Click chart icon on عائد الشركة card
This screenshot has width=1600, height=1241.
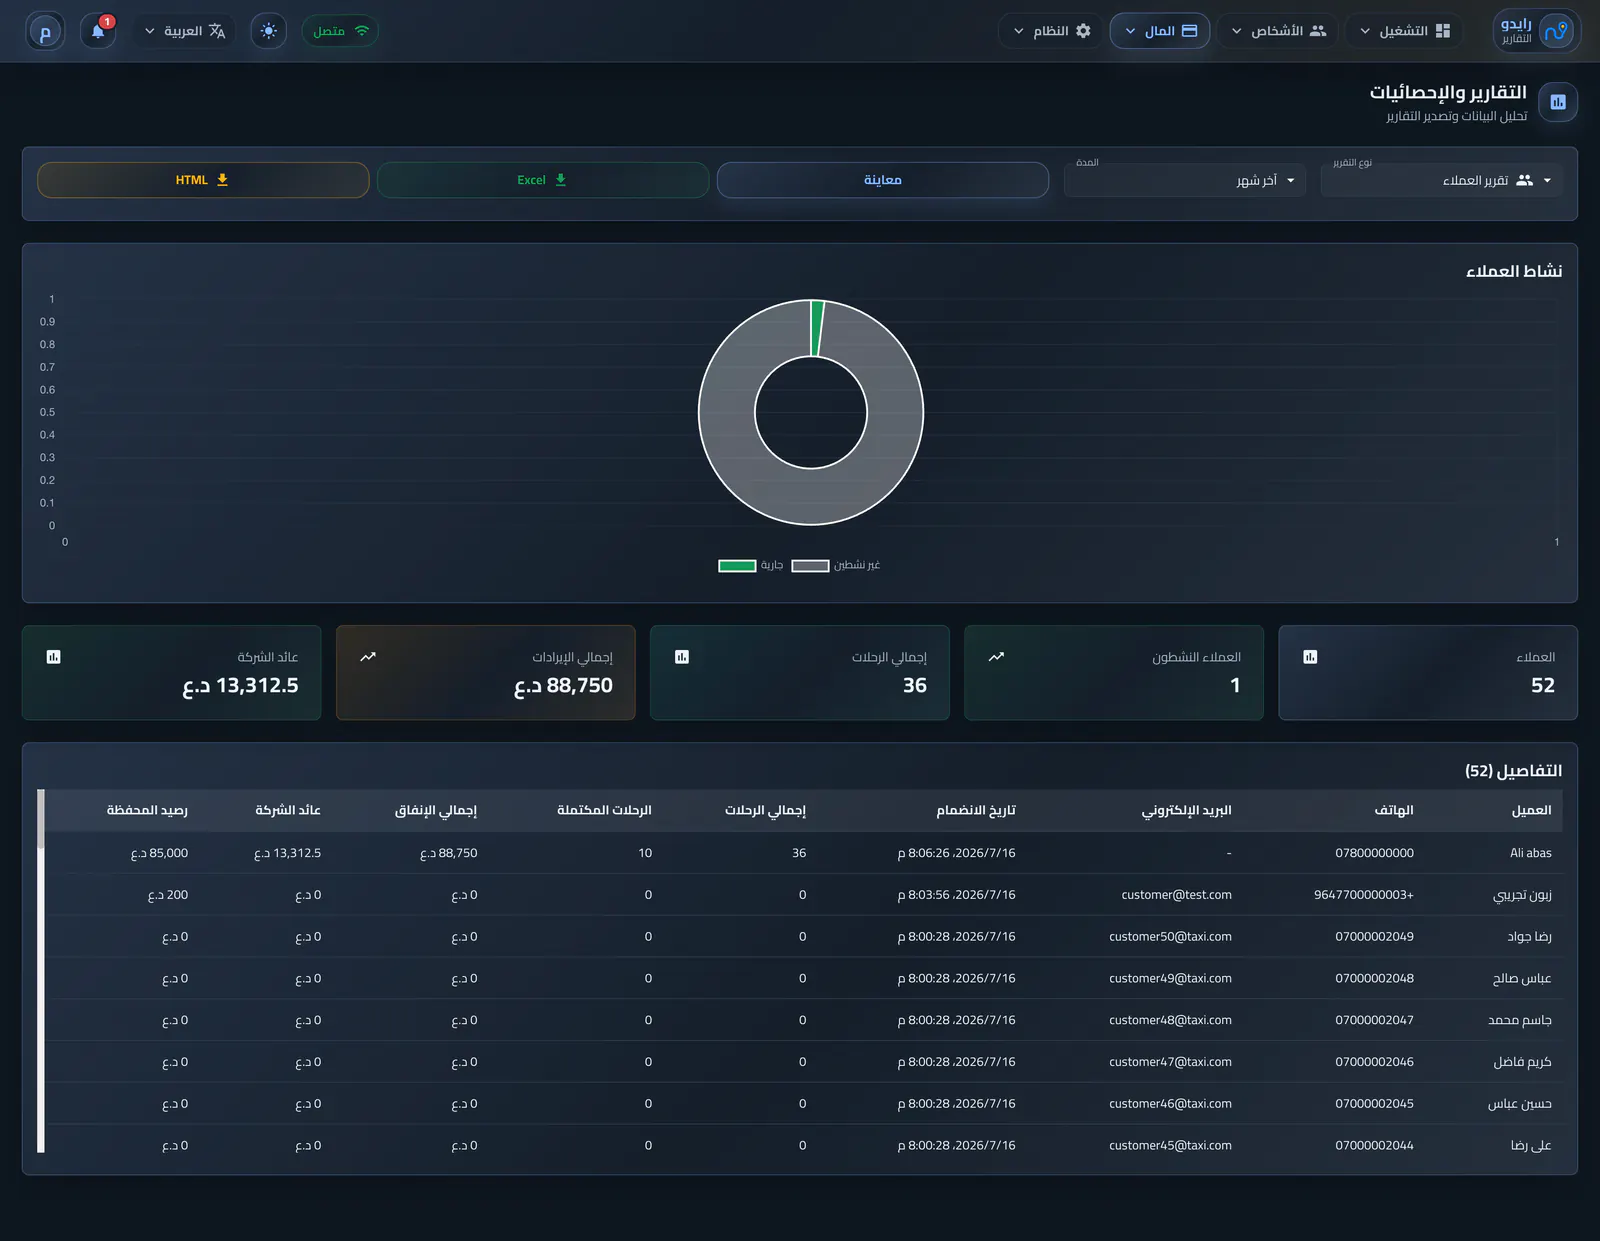pos(54,657)
